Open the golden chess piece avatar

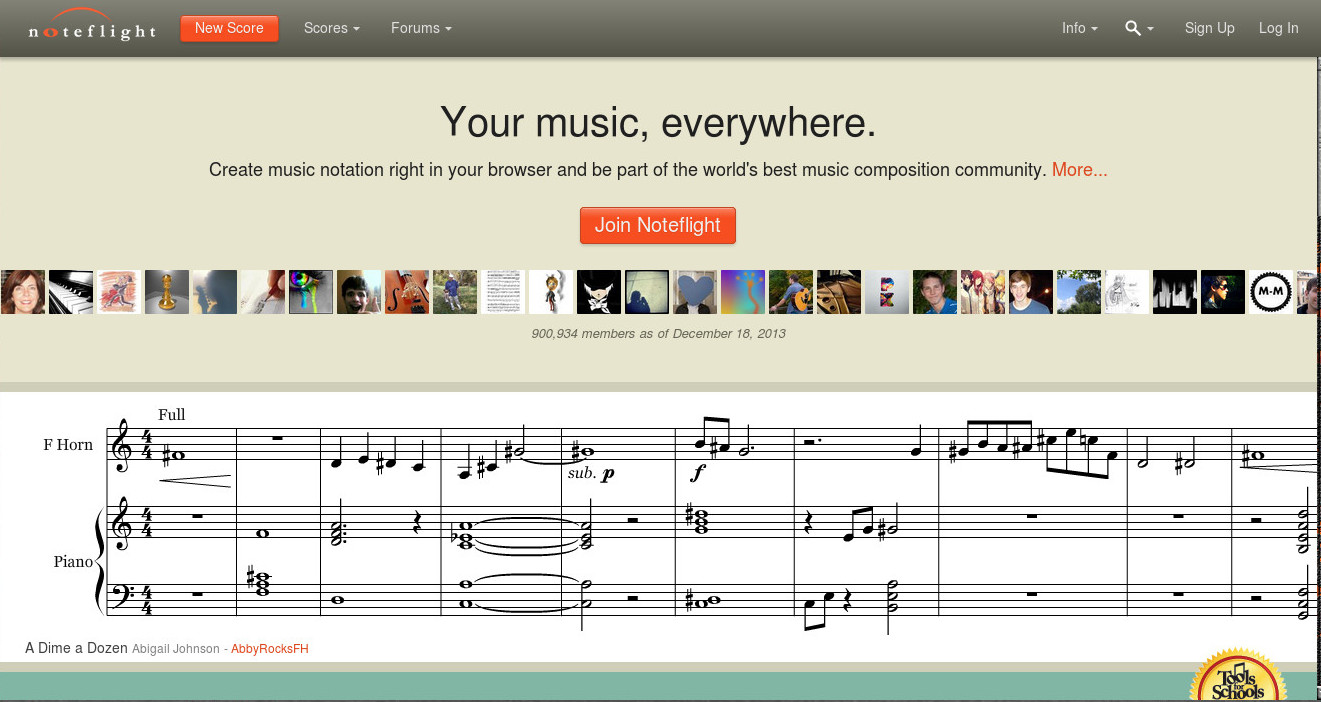(x=167, y=292)
